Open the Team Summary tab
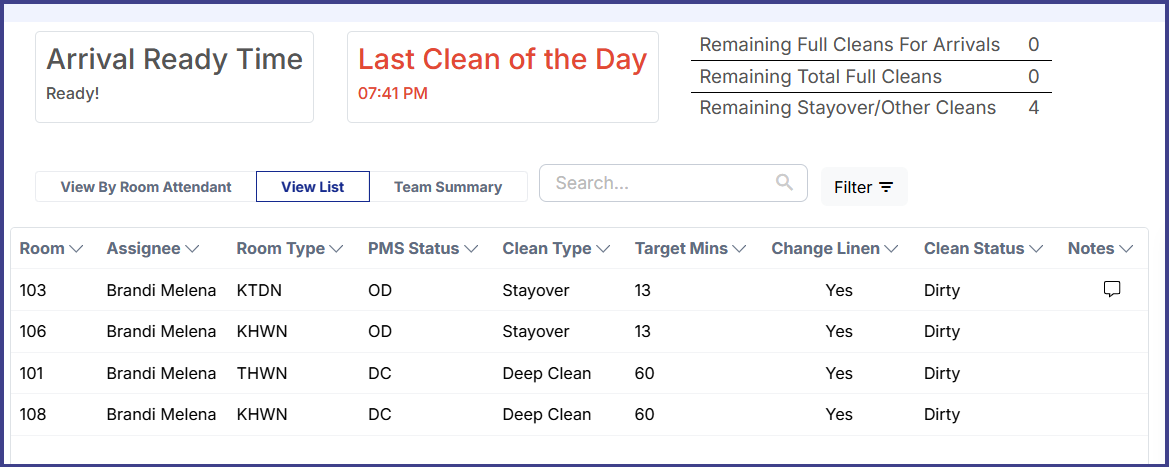 point(448,187)
